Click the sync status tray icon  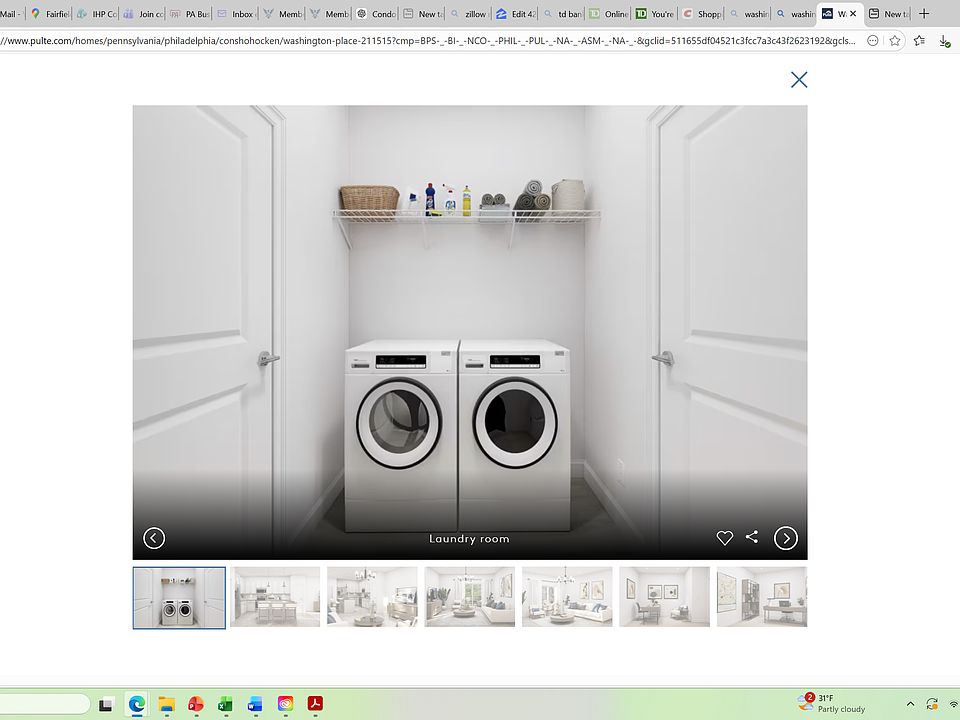point(932,704)
